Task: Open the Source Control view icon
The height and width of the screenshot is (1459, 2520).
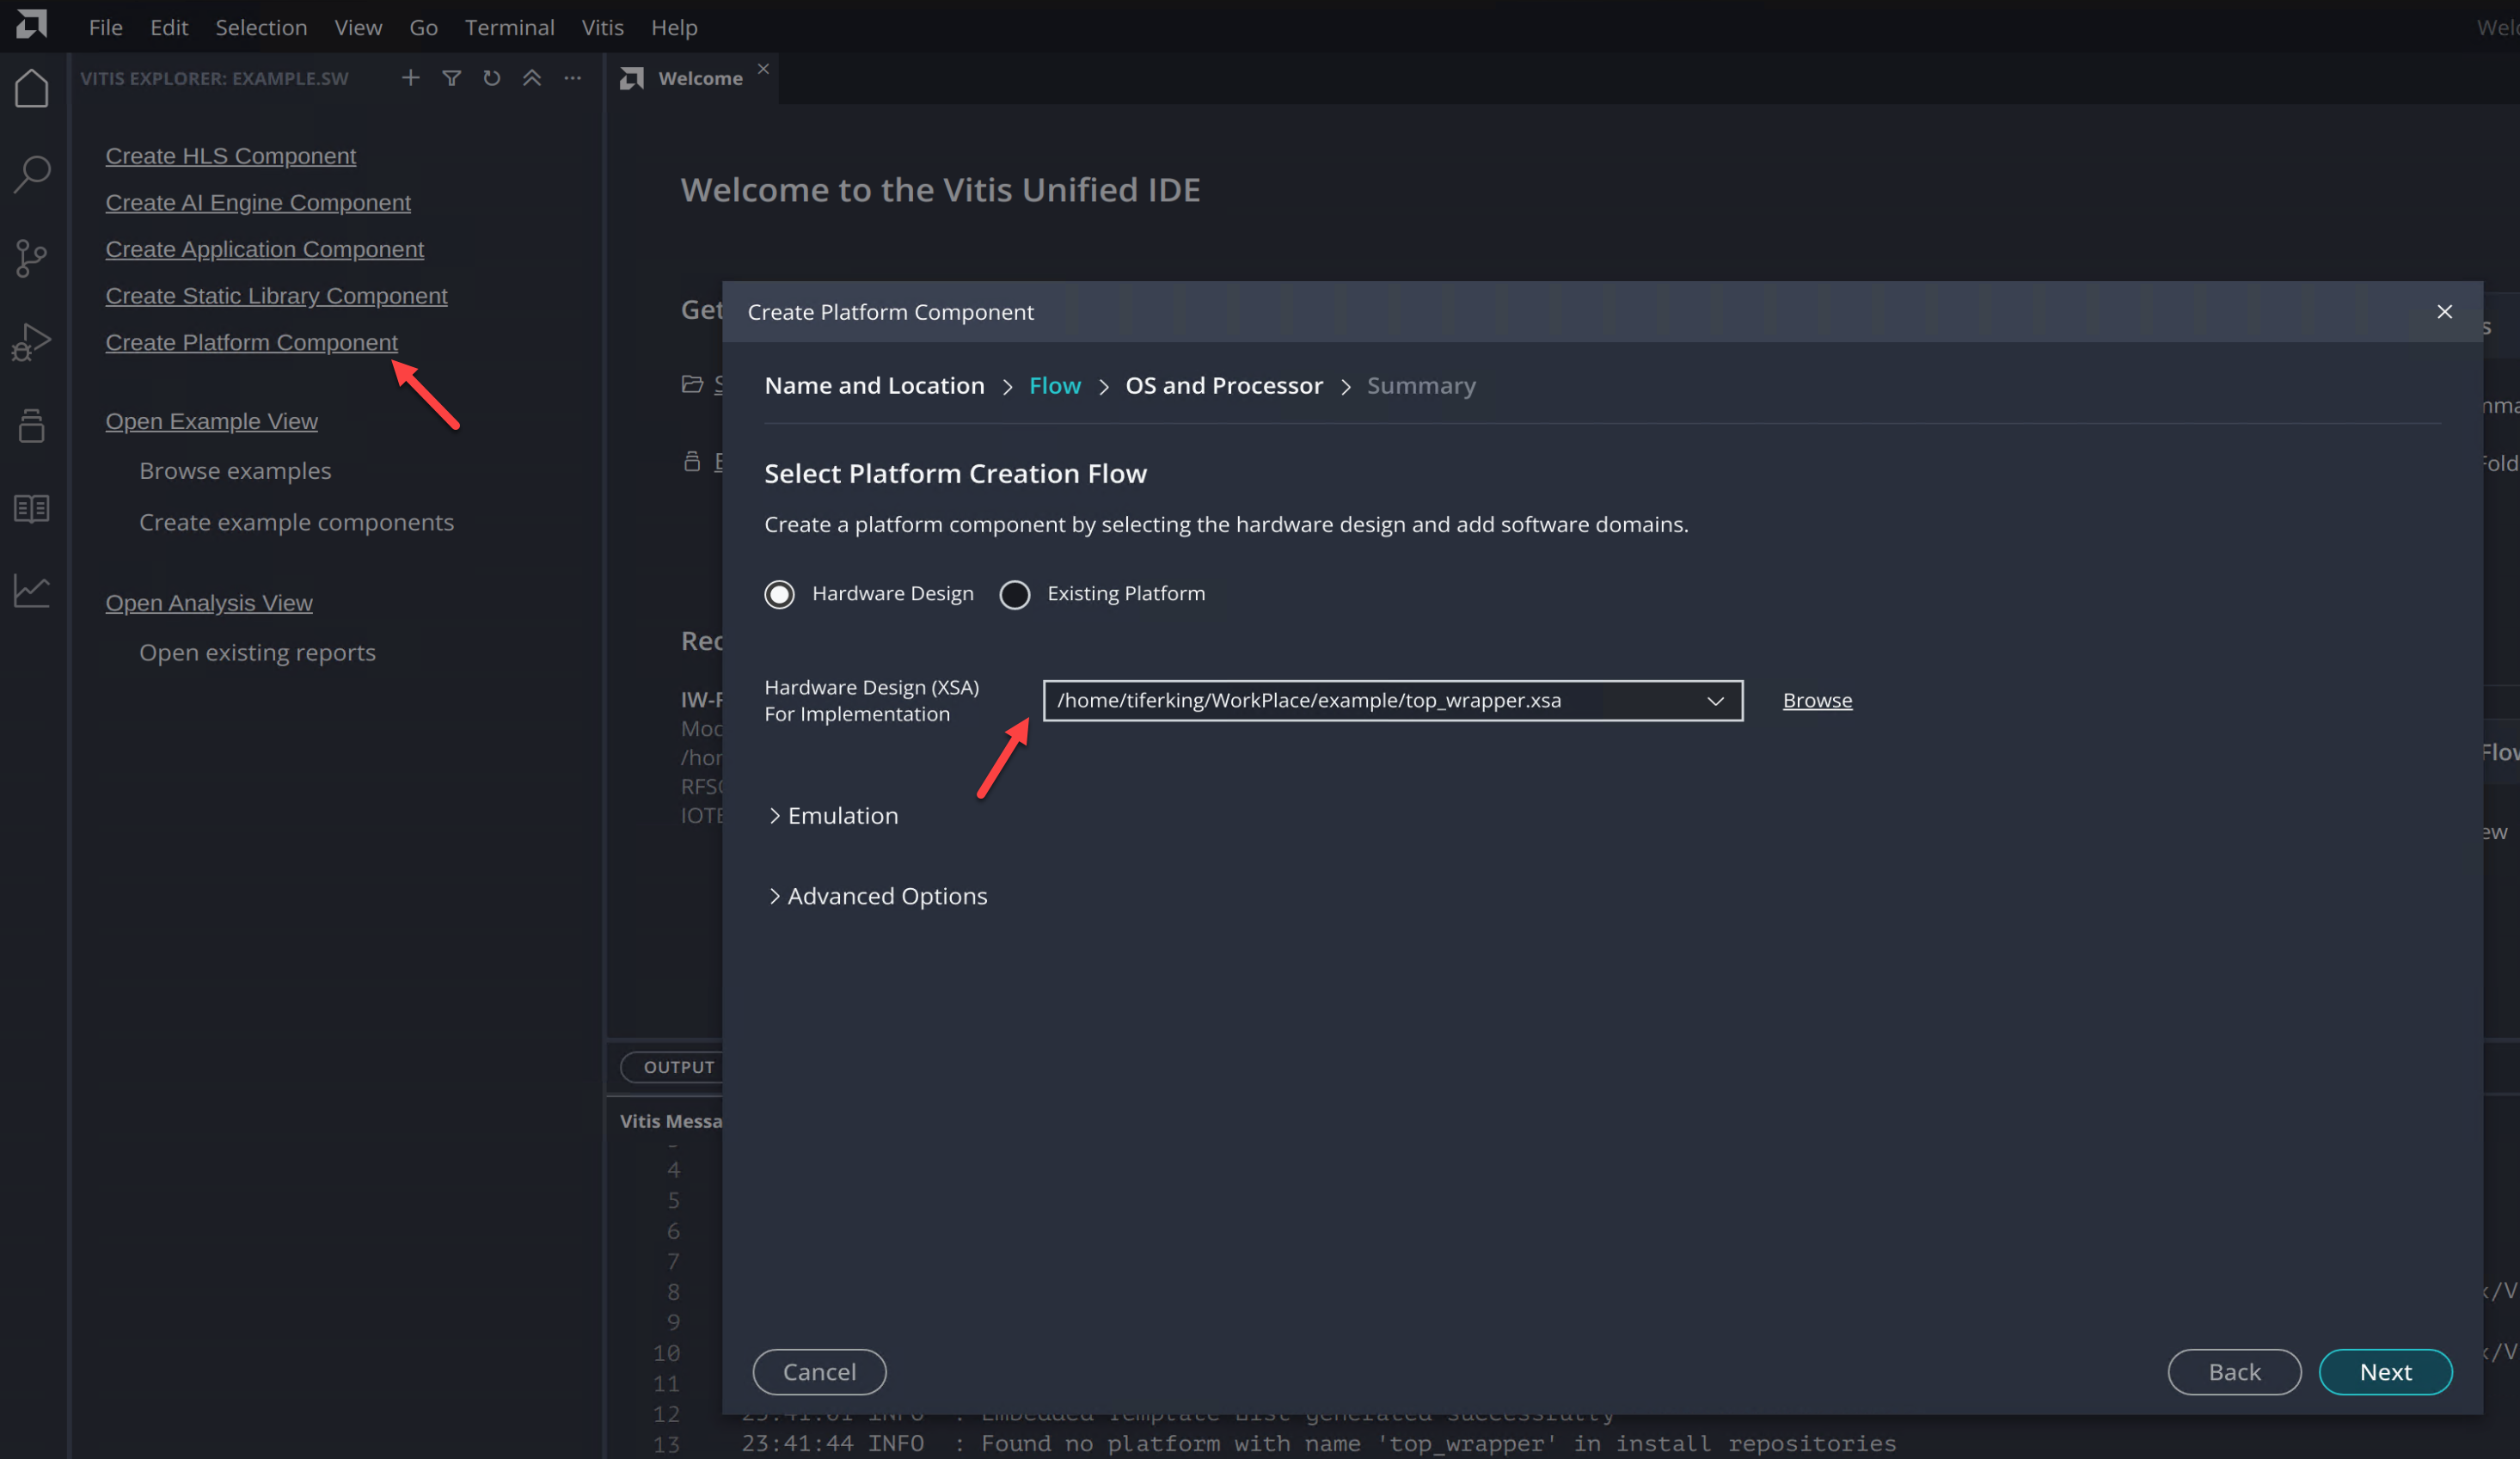Action: coord(32,258)
